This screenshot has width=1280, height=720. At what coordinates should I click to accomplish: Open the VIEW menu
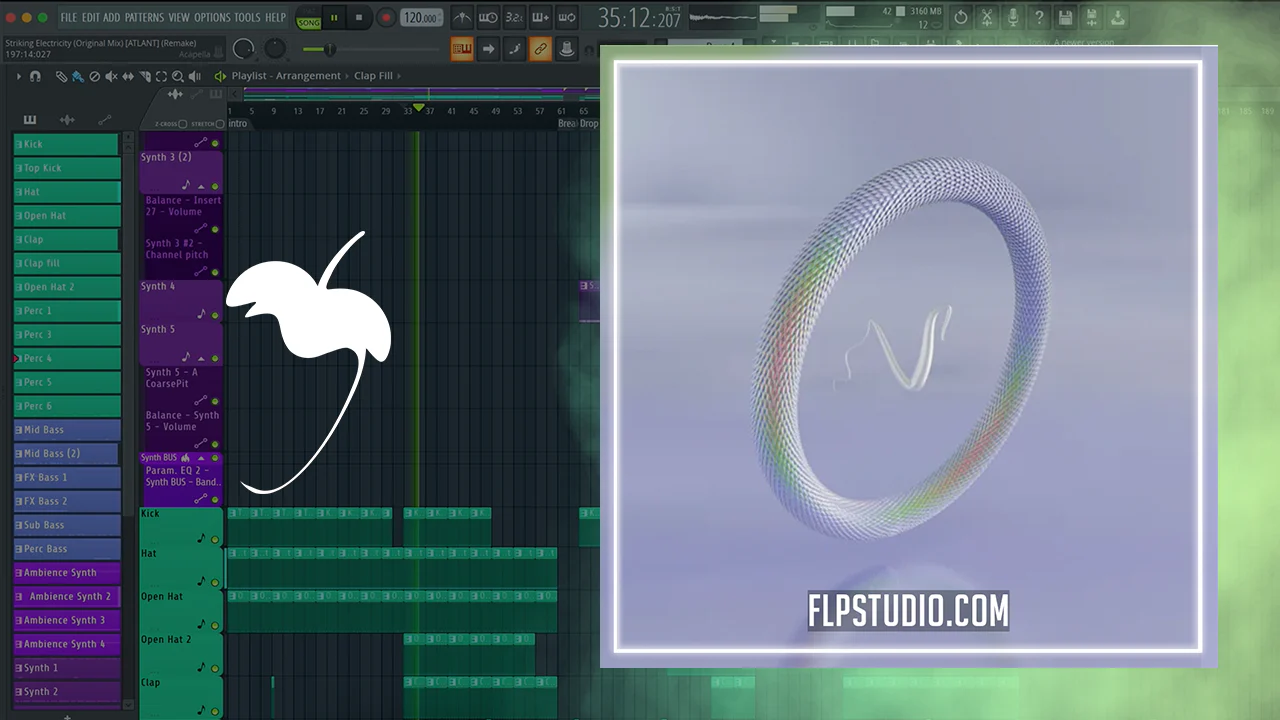(x=179, y=18)
